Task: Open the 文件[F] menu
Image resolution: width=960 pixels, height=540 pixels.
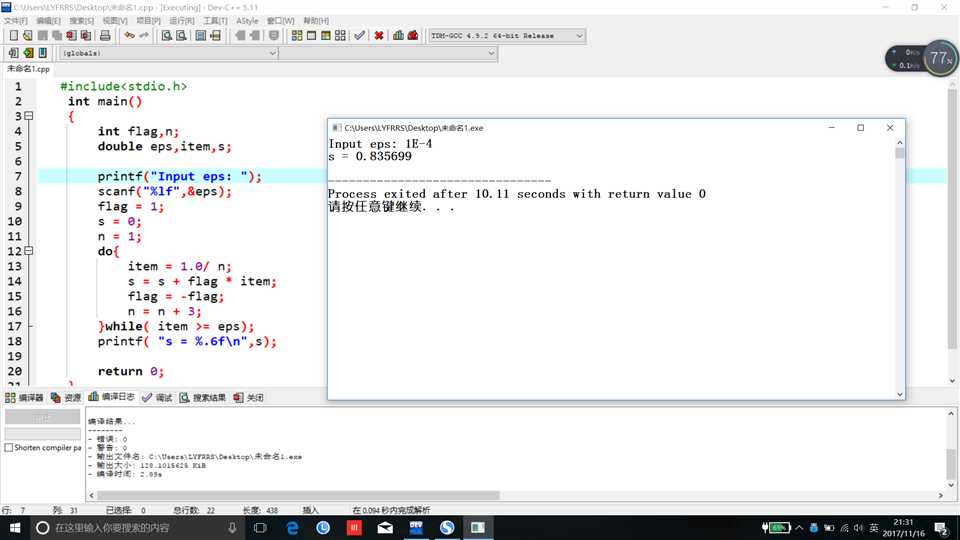Action: pos(16,21)
